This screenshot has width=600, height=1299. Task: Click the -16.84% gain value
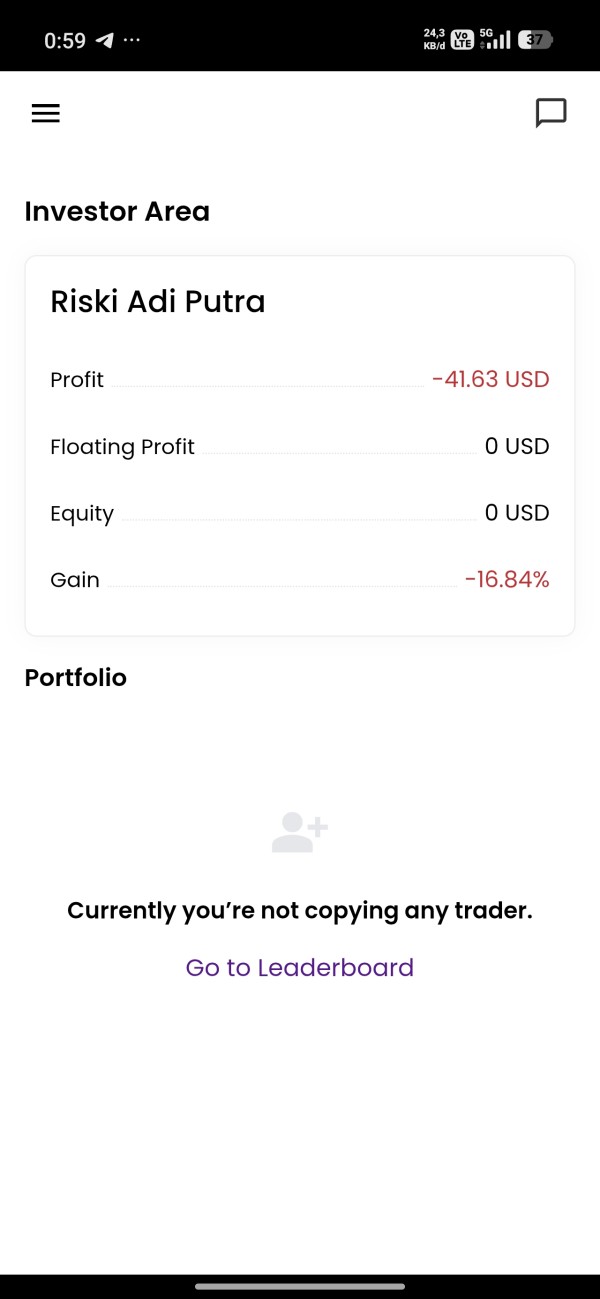coord(506,579)
